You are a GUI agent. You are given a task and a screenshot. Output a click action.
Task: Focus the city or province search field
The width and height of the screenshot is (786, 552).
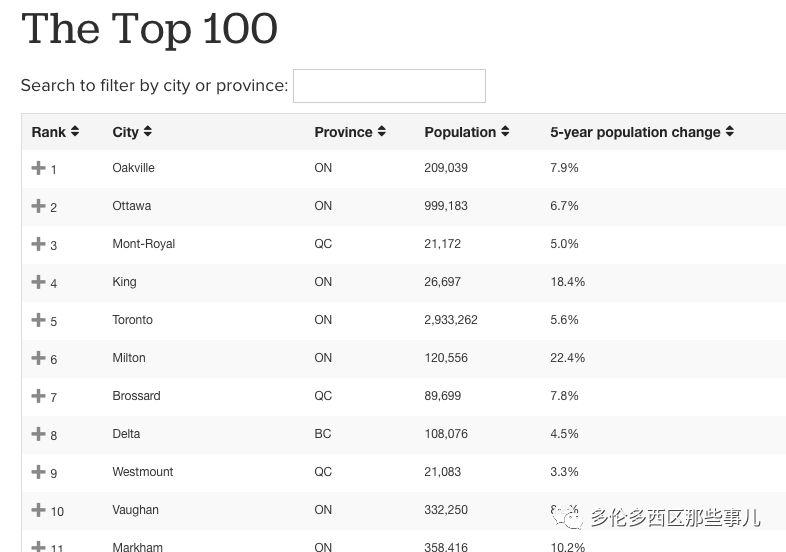pyautogui.click(x=389, y=86)
